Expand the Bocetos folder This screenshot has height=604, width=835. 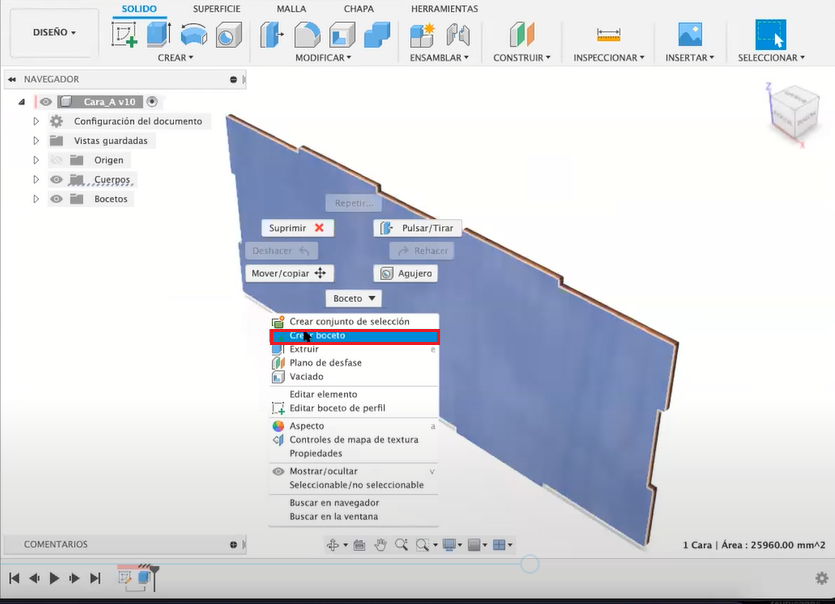36,199
